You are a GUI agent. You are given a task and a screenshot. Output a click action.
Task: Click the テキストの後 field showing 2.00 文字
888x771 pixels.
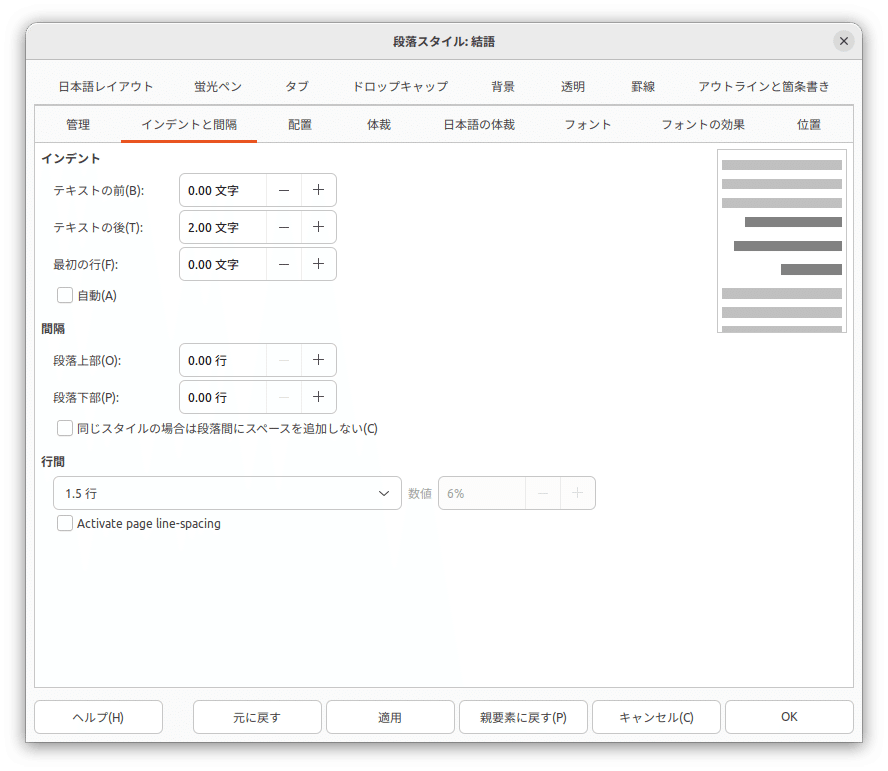(x=223, y=227)
